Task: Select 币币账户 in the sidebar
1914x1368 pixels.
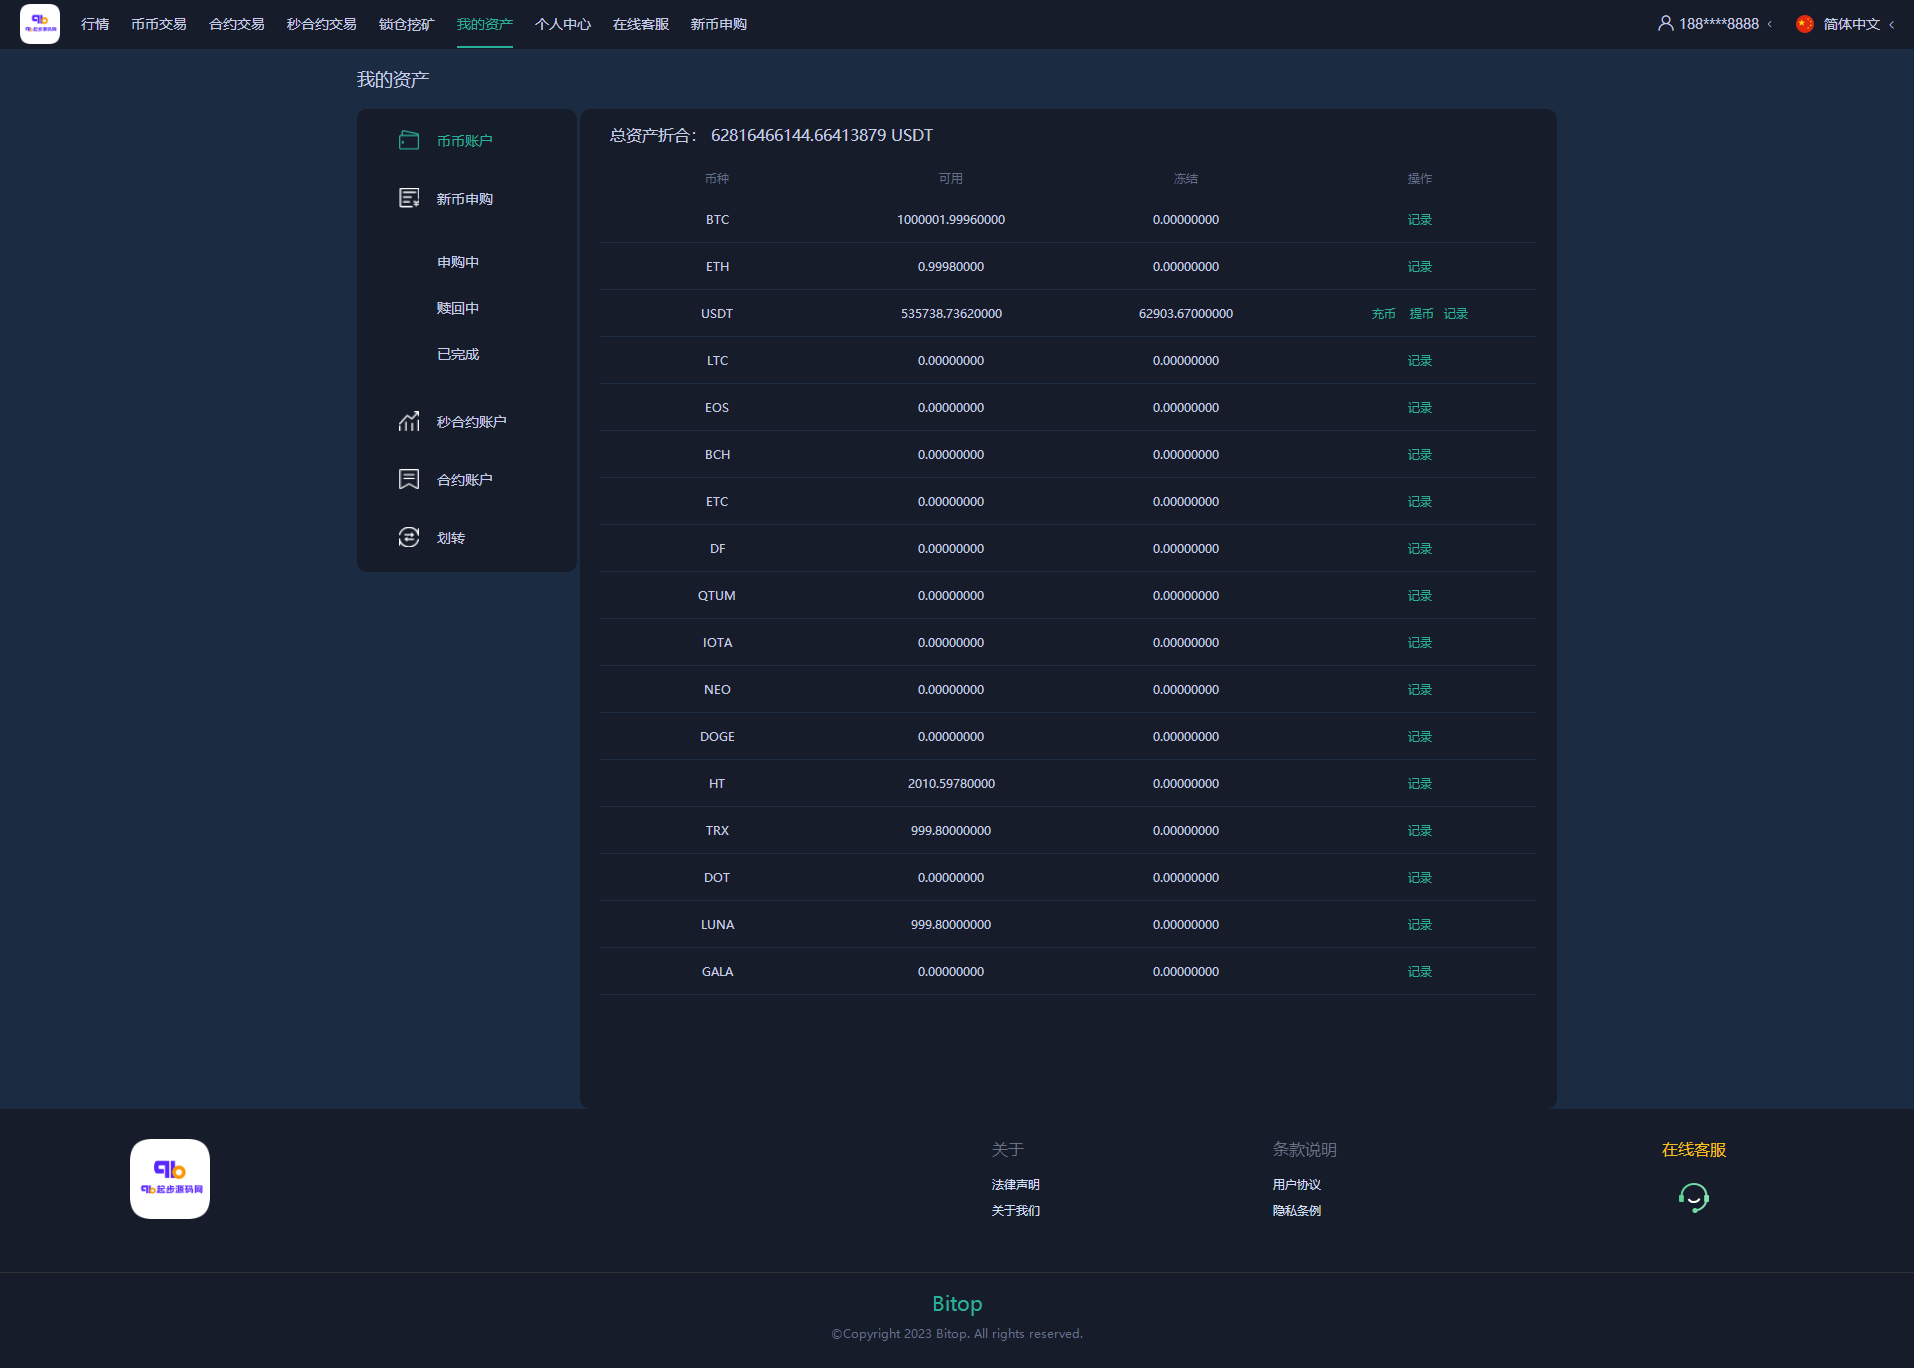Action: tap(465, 141)
